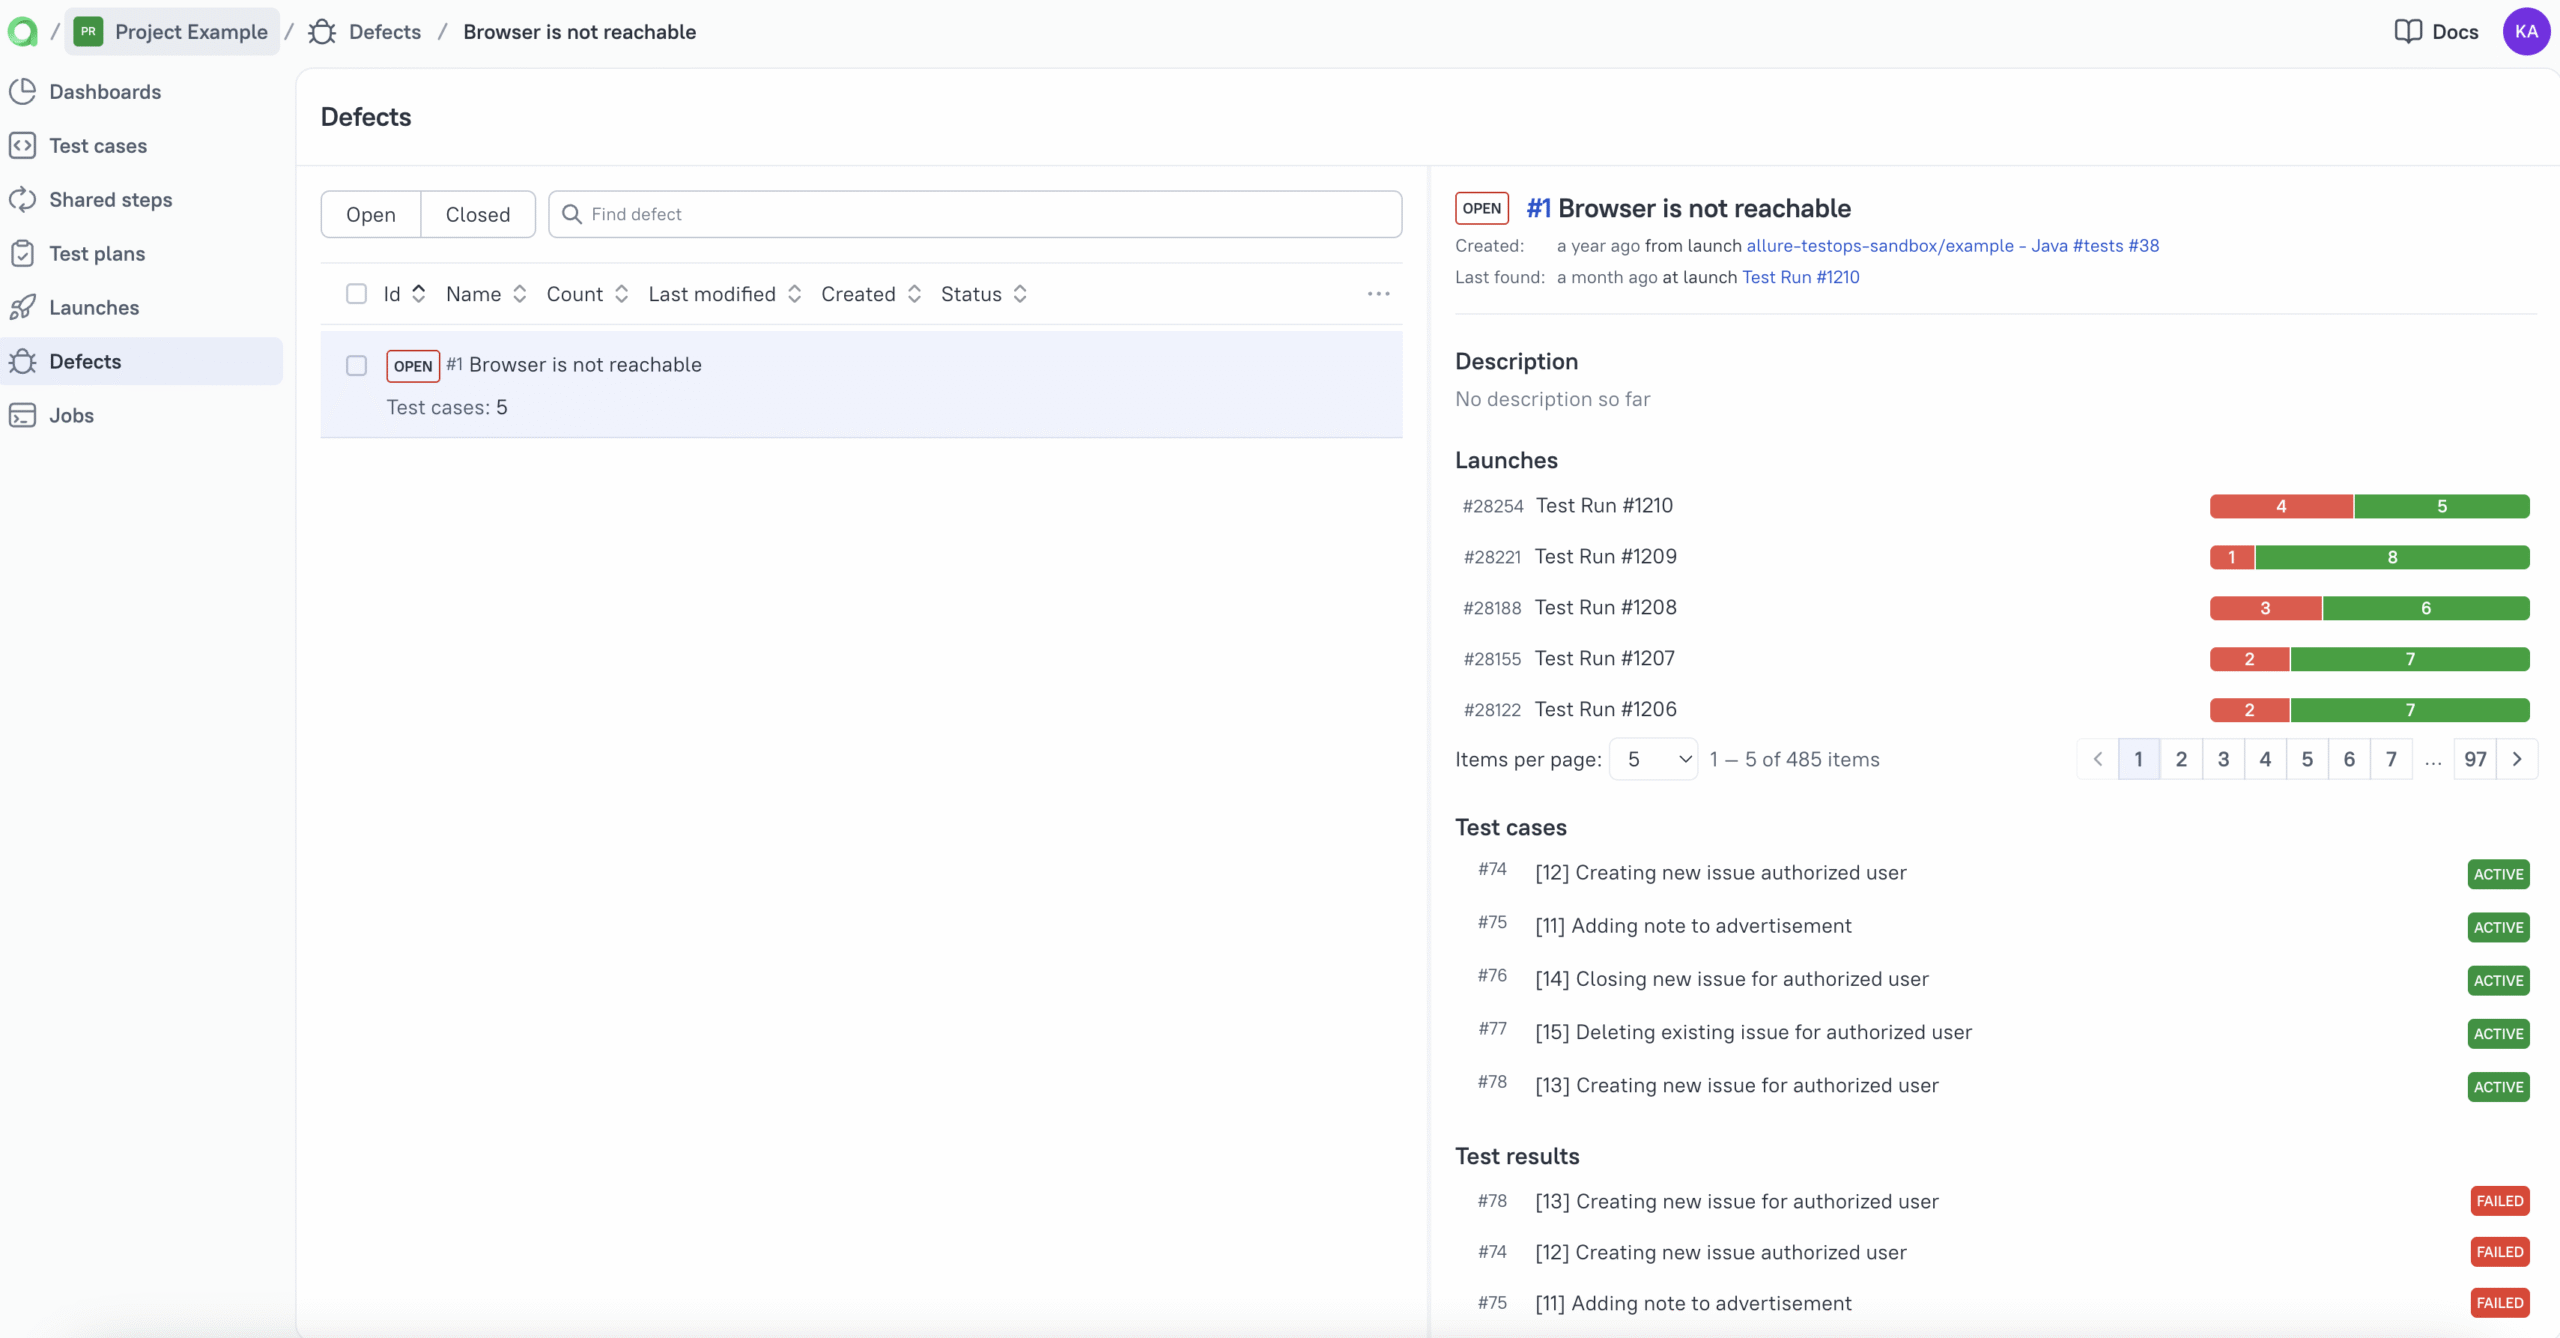
Task: Click the three-dots table options icon
Action: coord(1378,294)
